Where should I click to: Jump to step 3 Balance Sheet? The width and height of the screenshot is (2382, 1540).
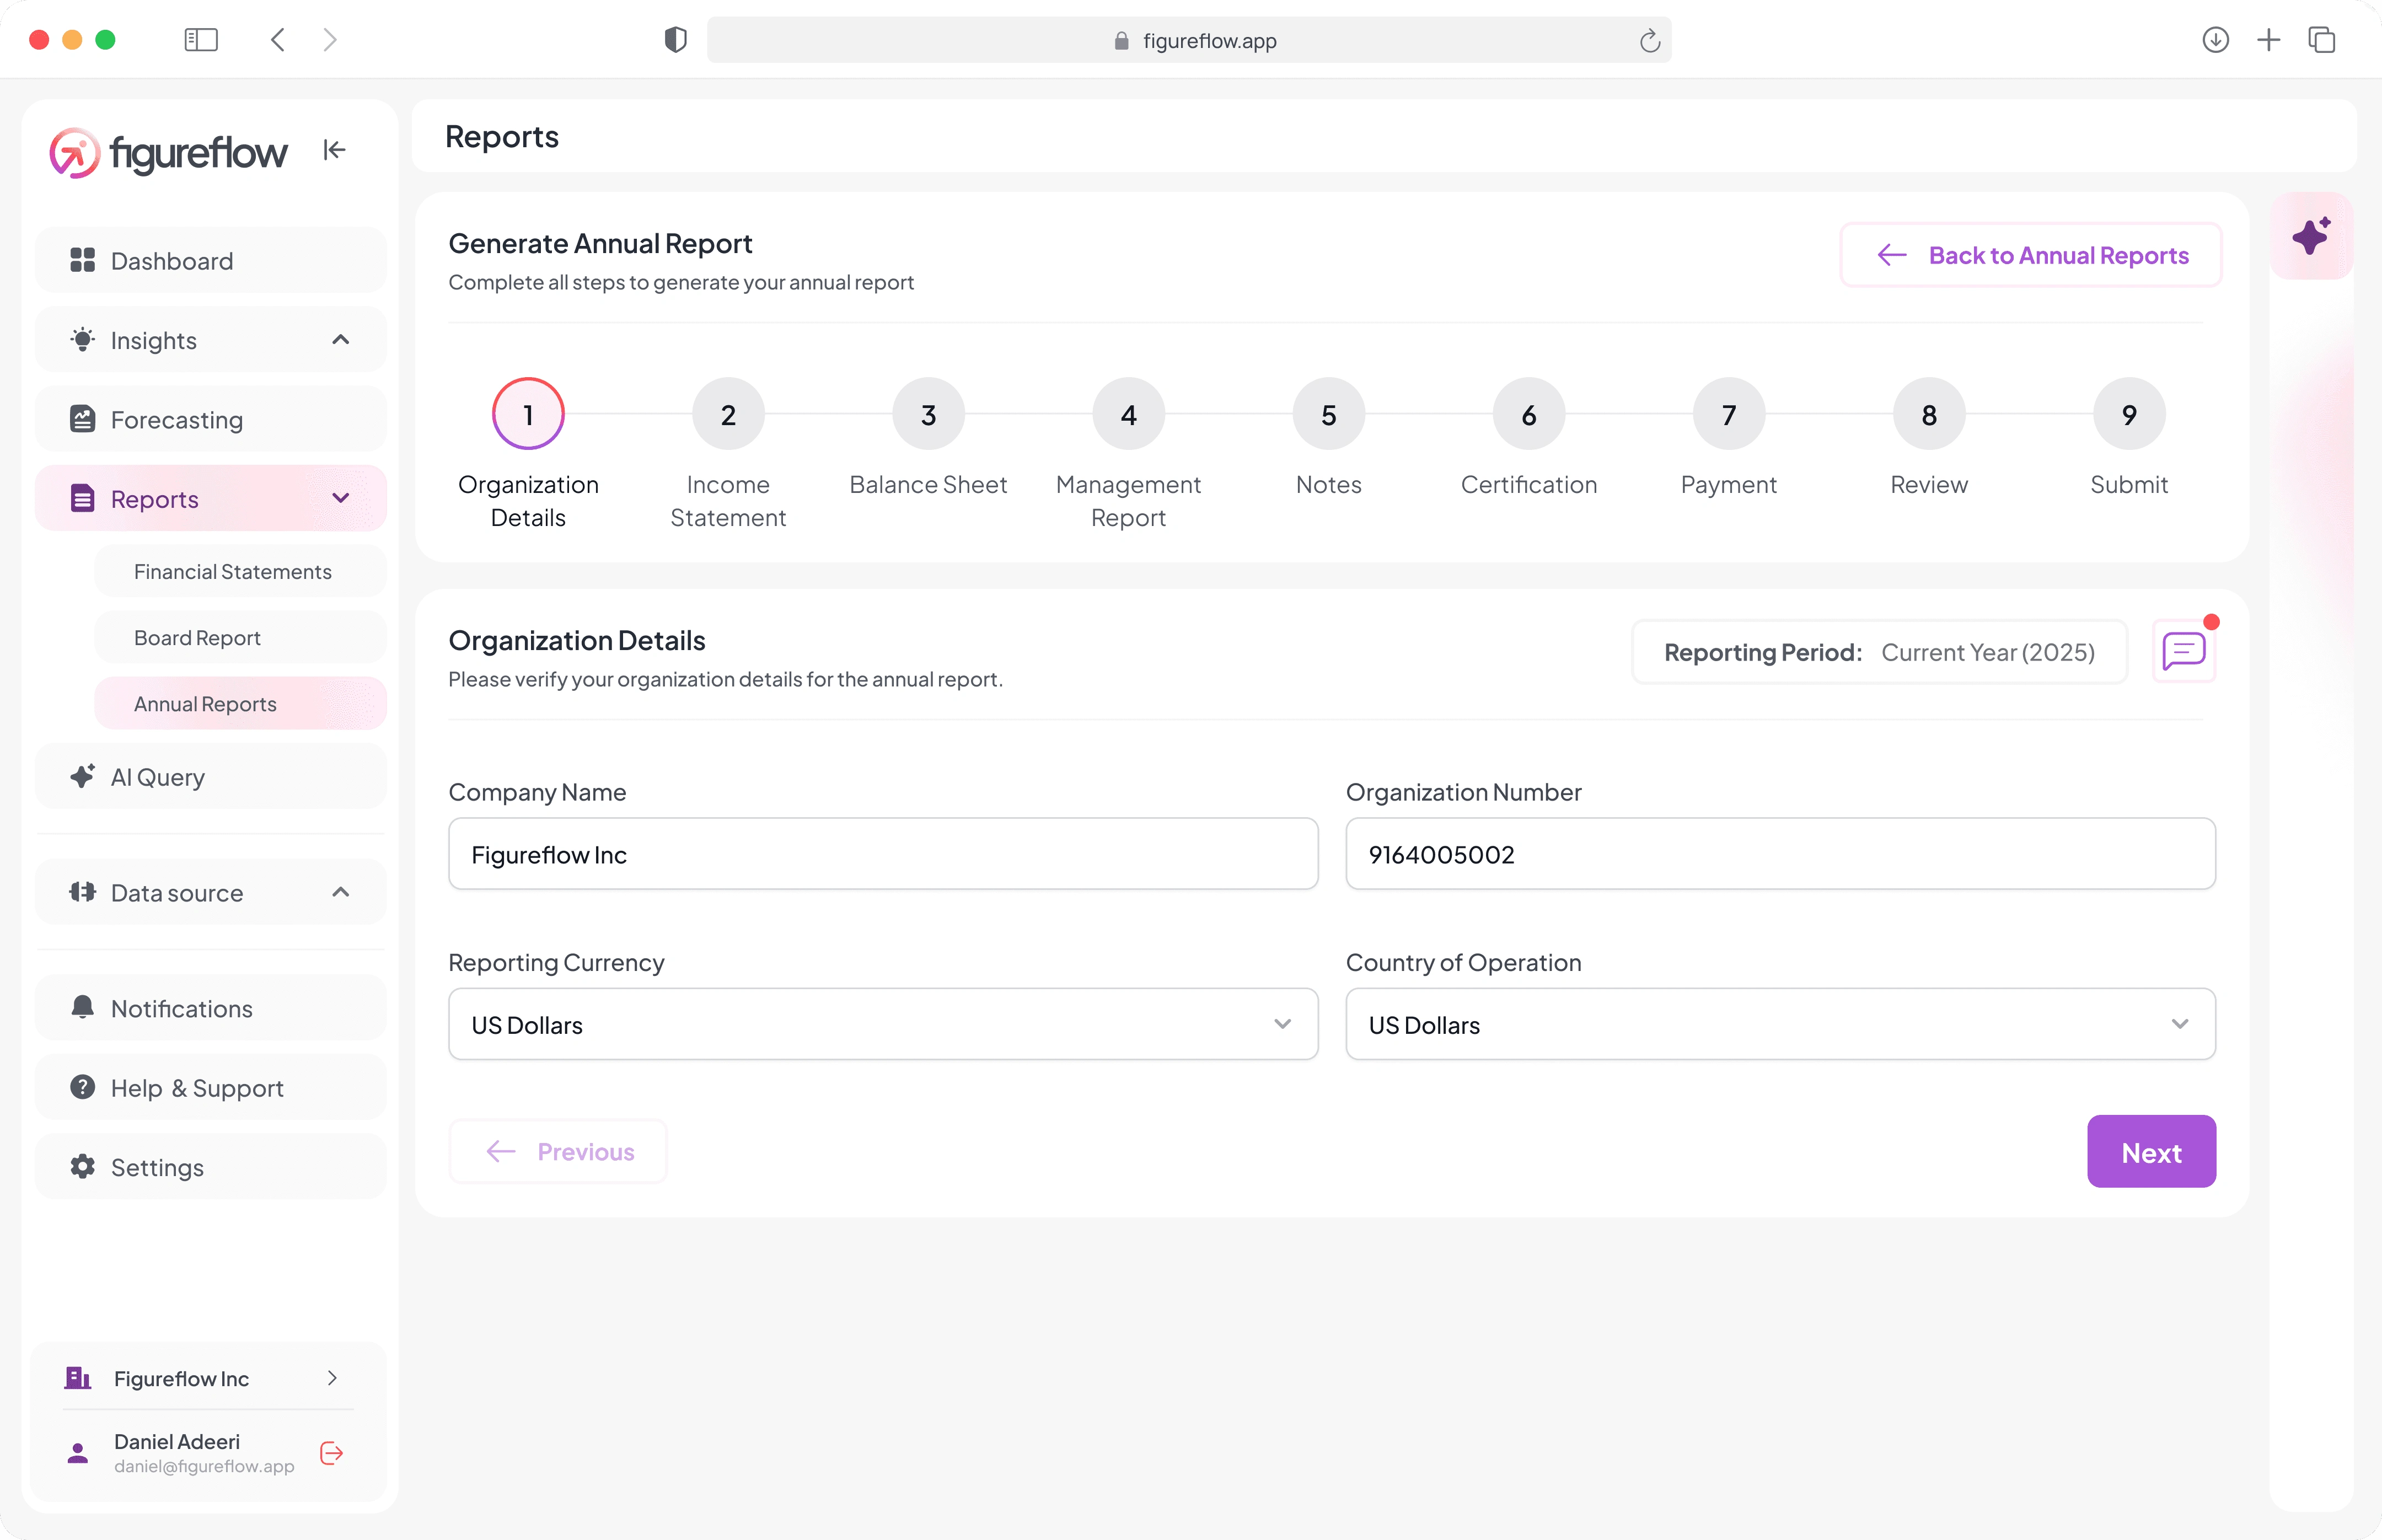pyautogui.click(x=928, y=414)
